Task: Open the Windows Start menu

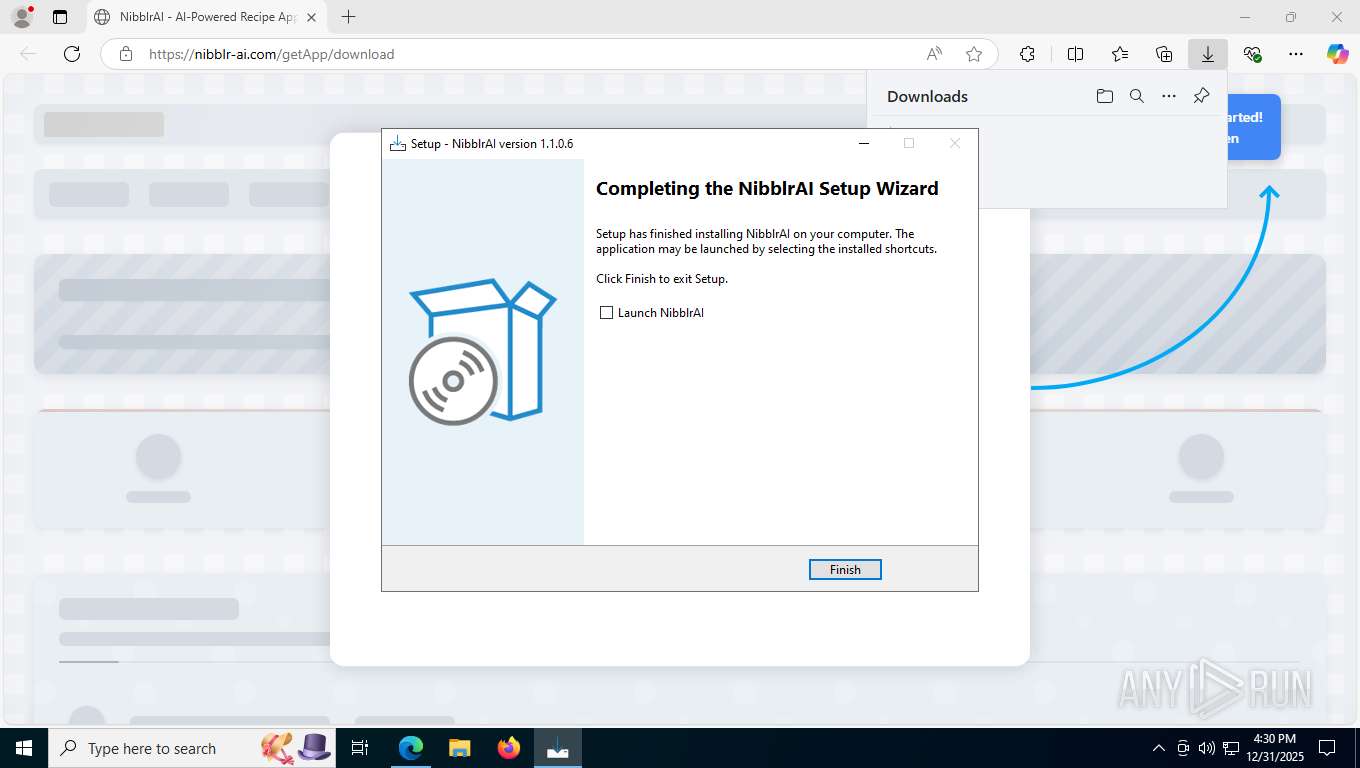Action: click(24, 748)
